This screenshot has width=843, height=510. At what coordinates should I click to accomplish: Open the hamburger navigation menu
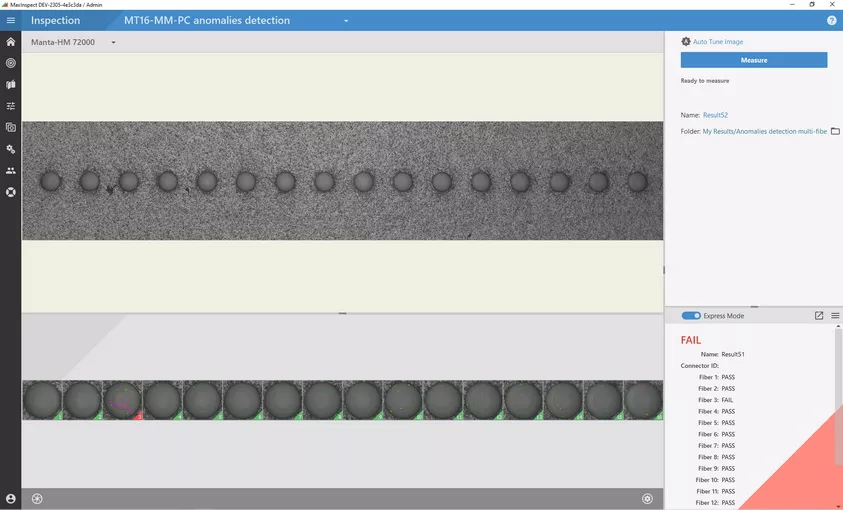pyautogui.click(x=10, y=20)
